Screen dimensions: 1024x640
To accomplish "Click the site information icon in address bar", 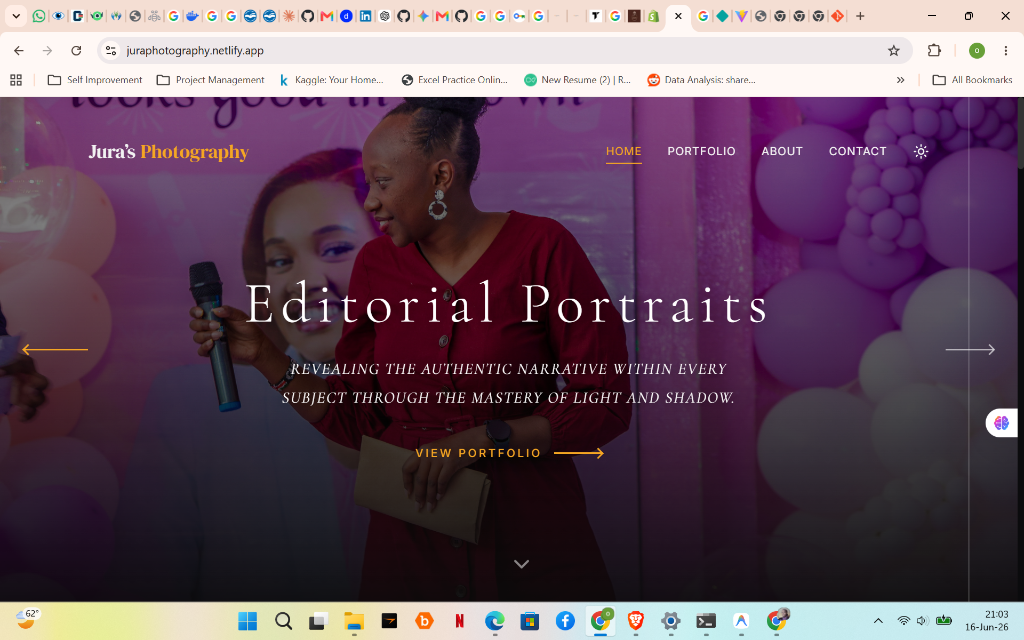I will [111, 50].
